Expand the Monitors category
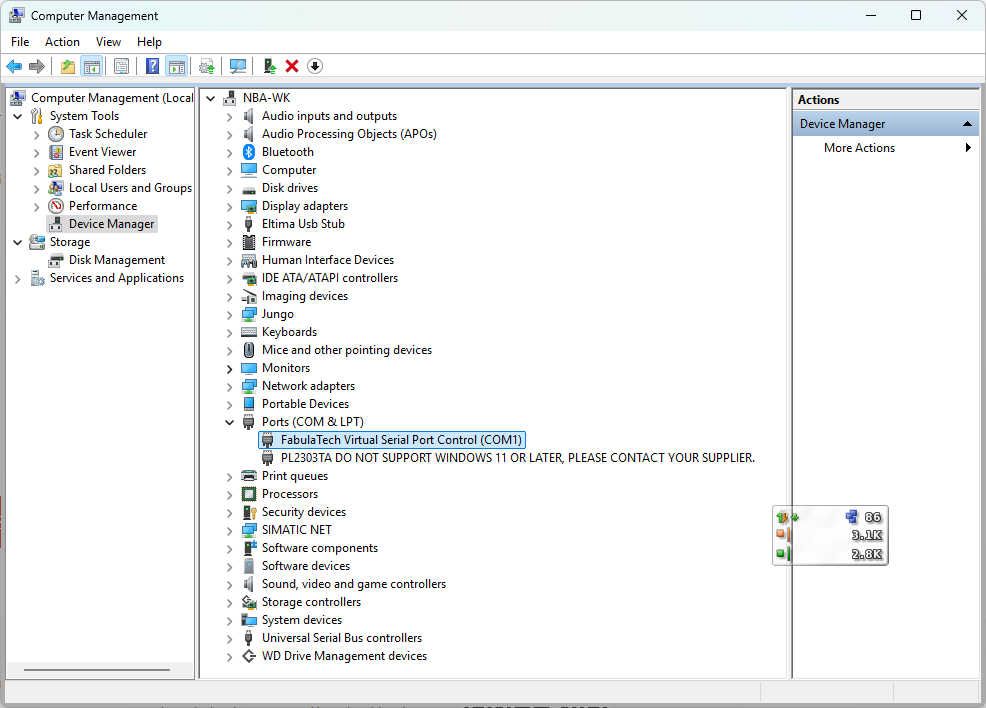This screenshot has width=986, height=708. (230, 368)
